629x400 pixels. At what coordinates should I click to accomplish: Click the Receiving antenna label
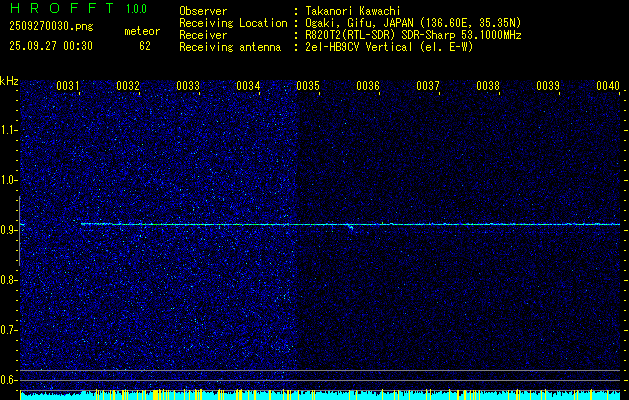[x=230, y=47]
